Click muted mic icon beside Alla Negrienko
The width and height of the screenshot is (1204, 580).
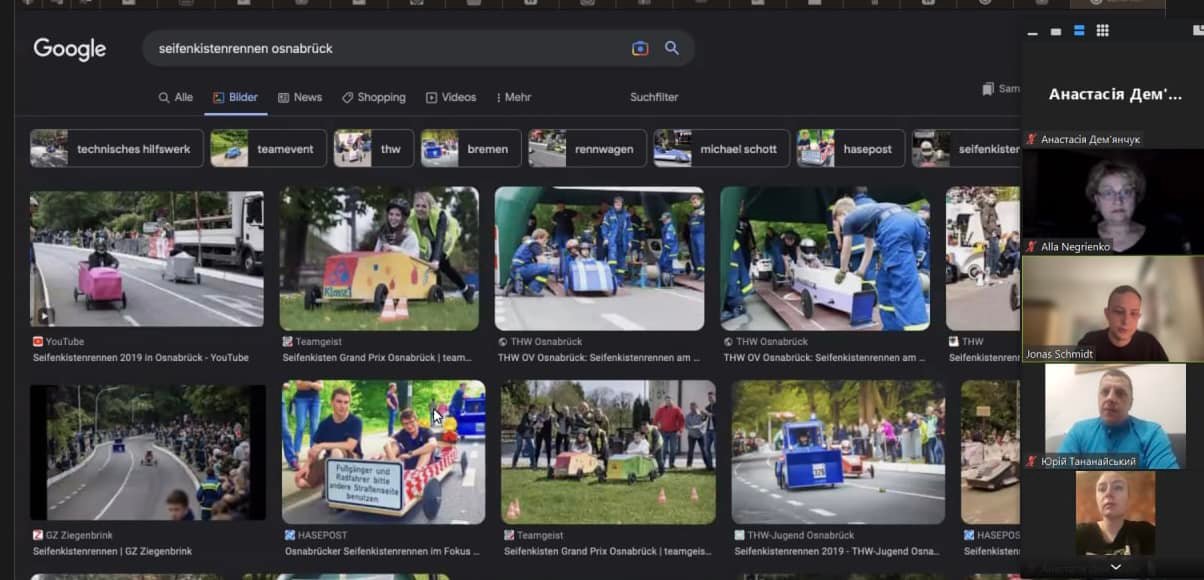pyautogui.click(x=1031, y=246)
